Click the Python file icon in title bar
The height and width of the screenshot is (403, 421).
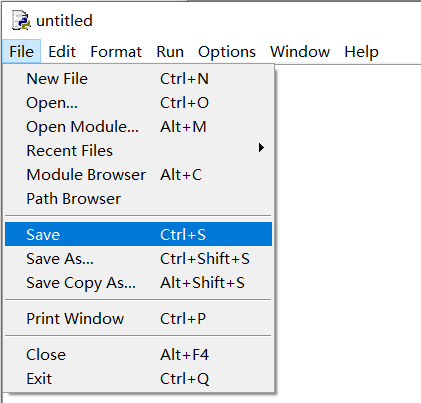(21, 20)
